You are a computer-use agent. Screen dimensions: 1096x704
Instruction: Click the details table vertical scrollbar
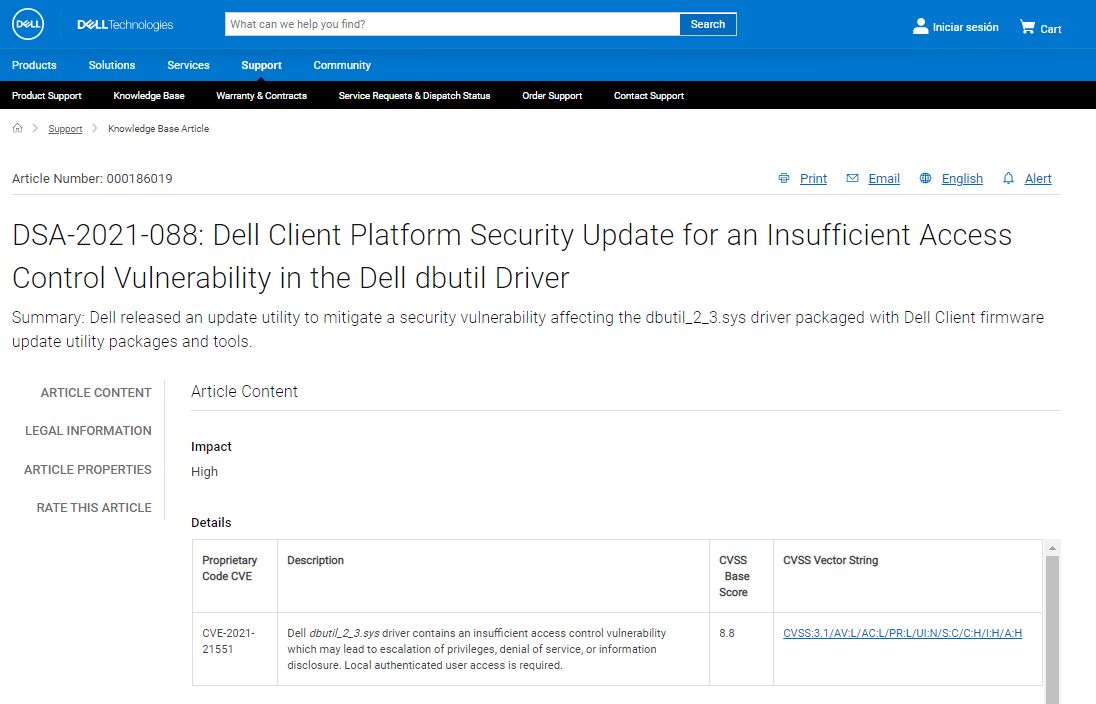click(1052, 630)
